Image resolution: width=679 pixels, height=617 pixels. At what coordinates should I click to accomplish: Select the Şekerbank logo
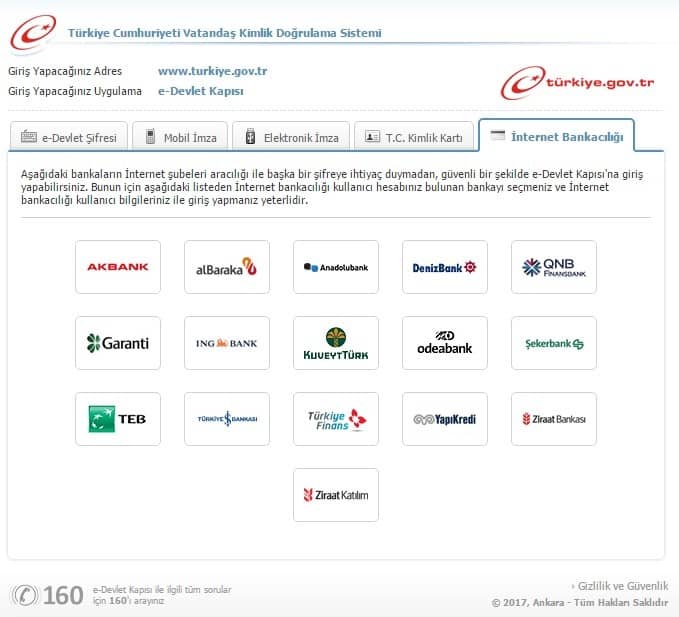(x=554, y=343)
